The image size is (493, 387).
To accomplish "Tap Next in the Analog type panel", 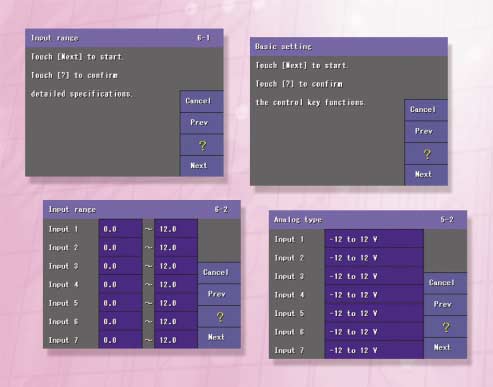I will coord(446,348).
